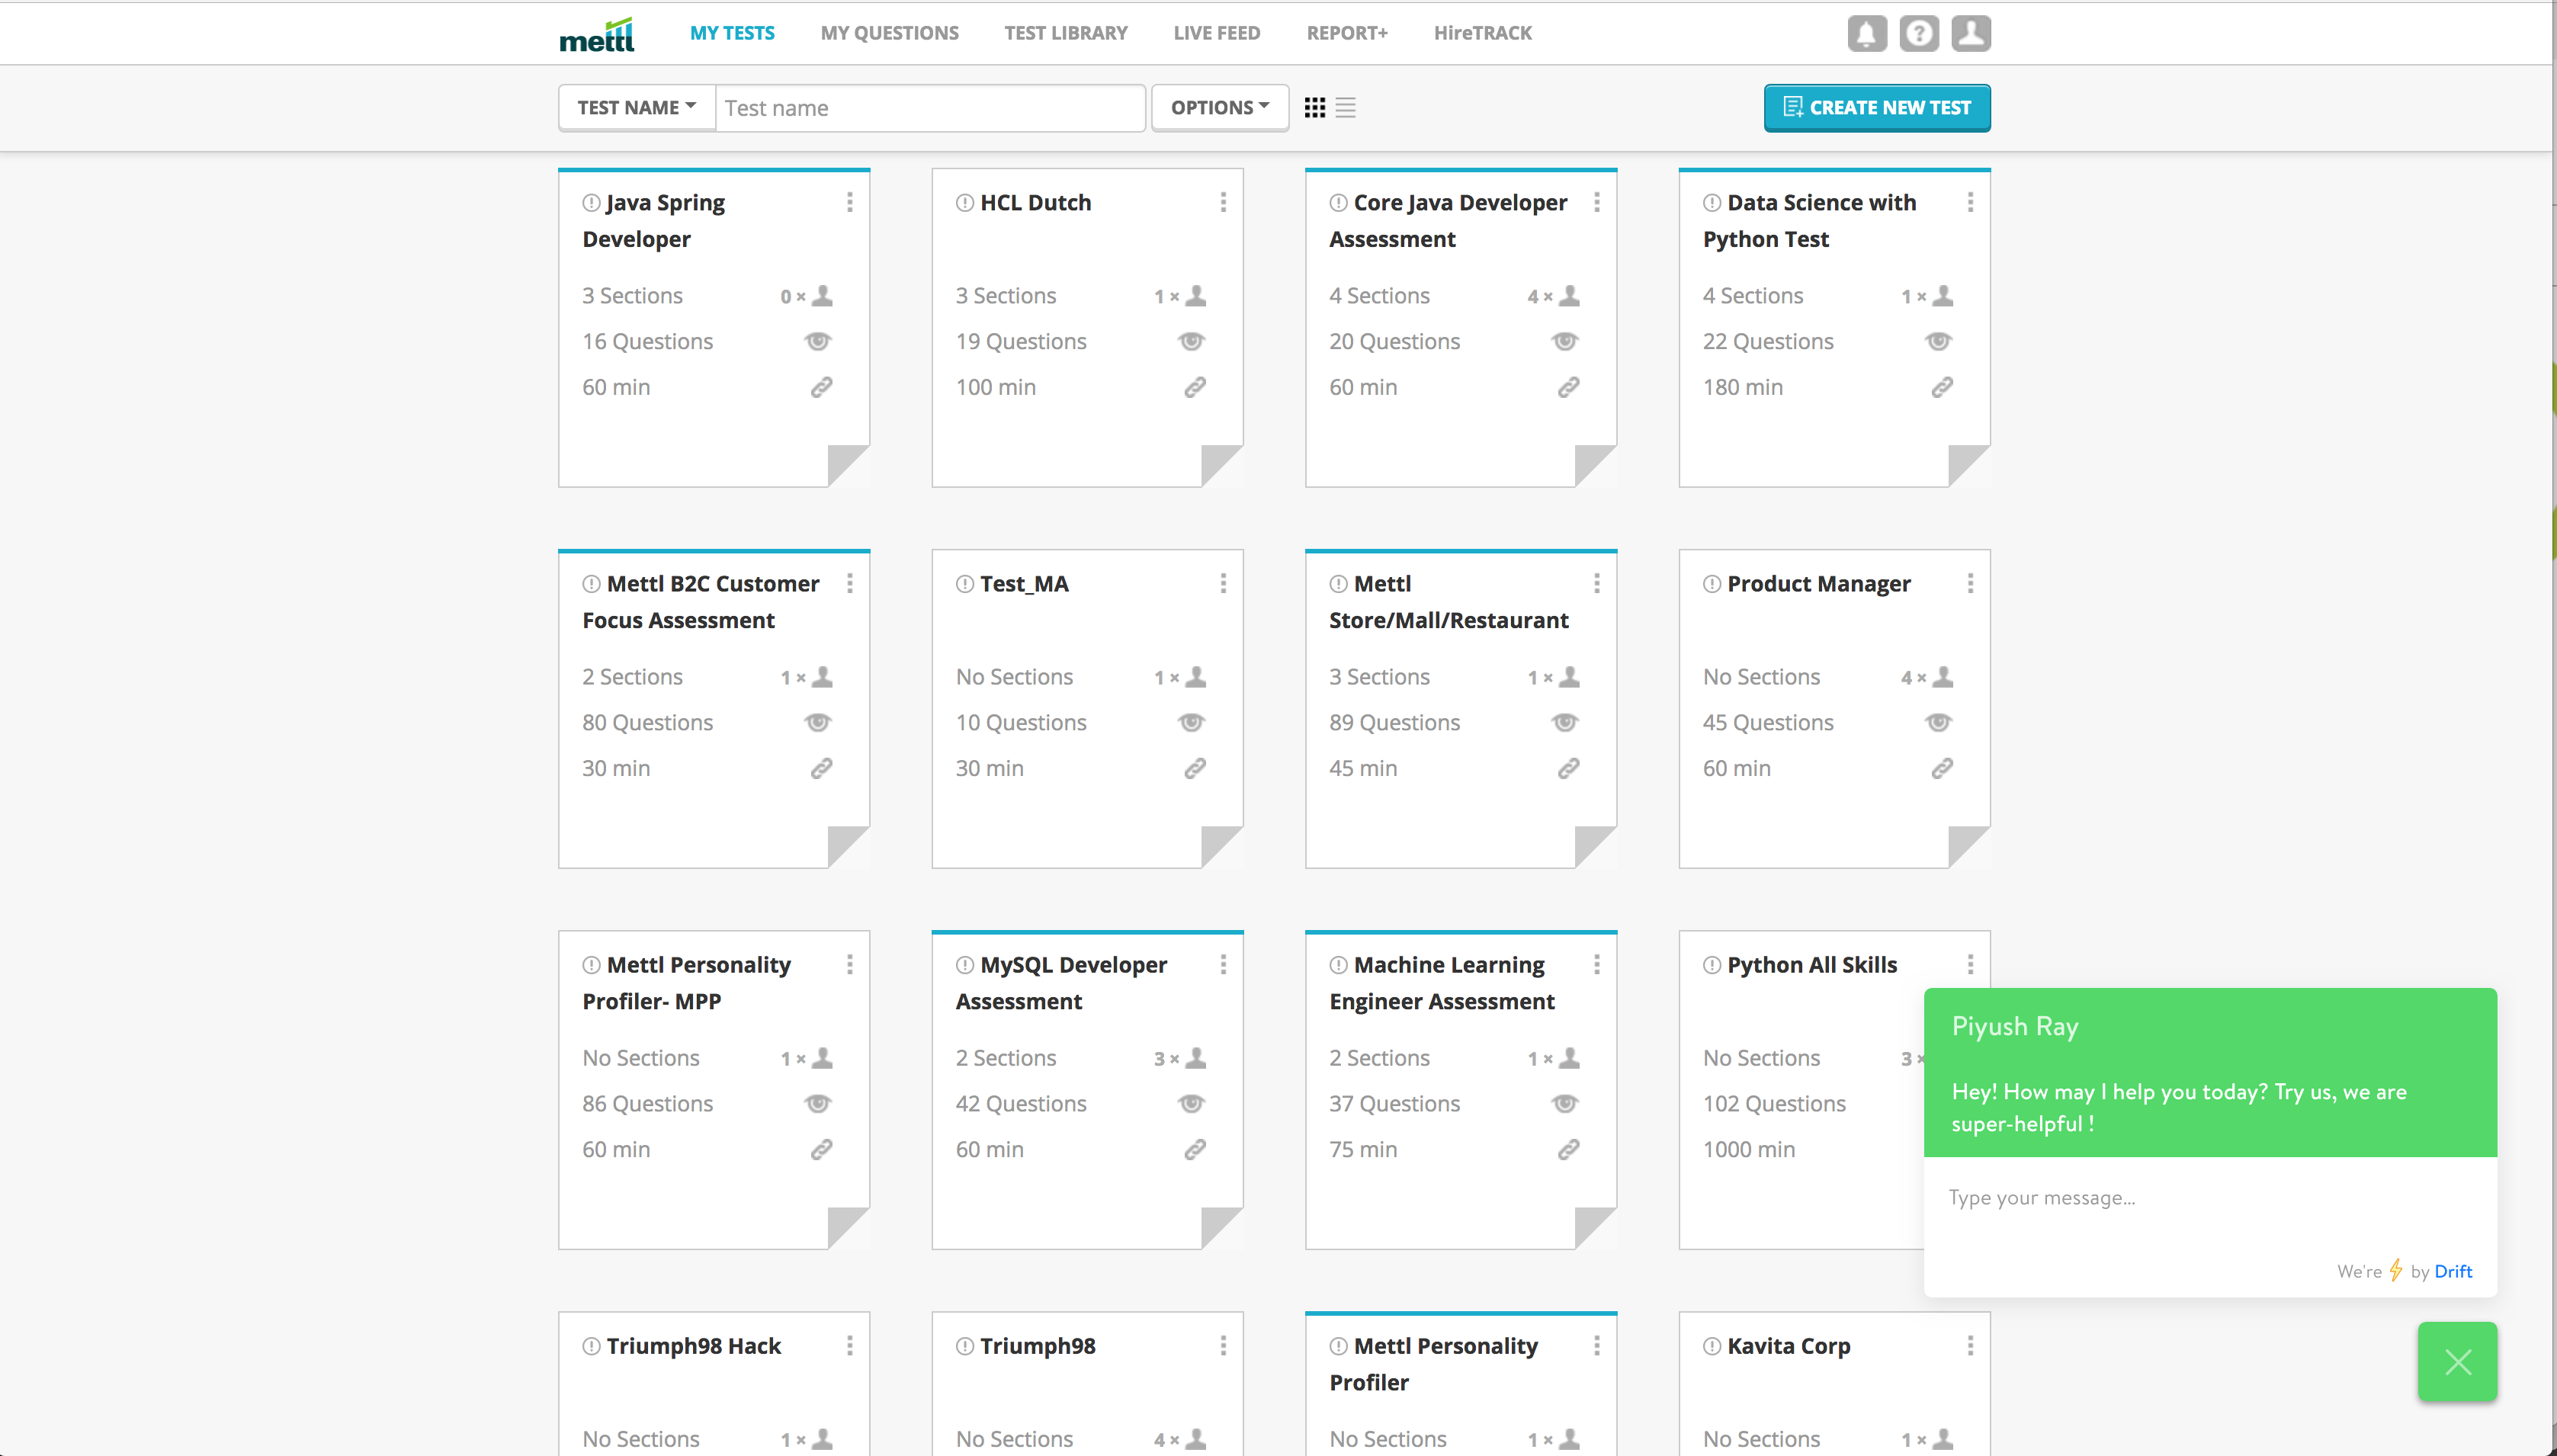
Task: Click the help question mark icon
Action: (1918, 33)
